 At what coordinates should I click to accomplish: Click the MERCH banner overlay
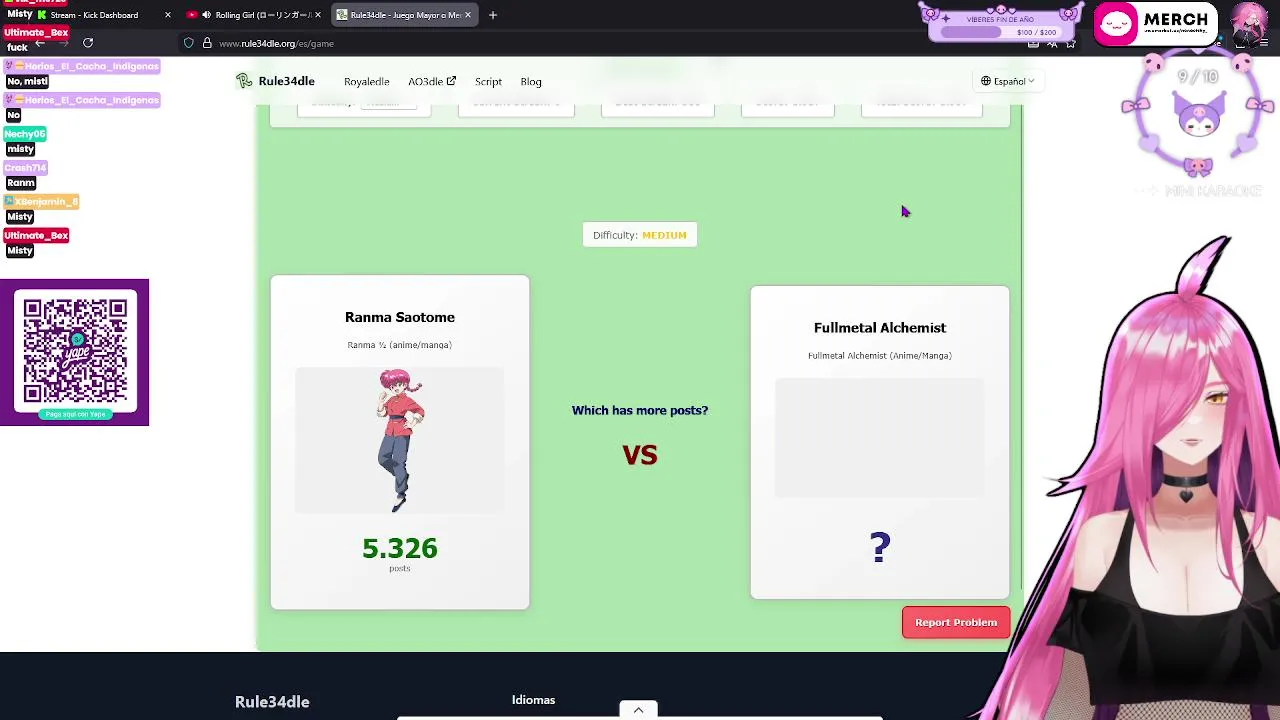point(1157,24)
